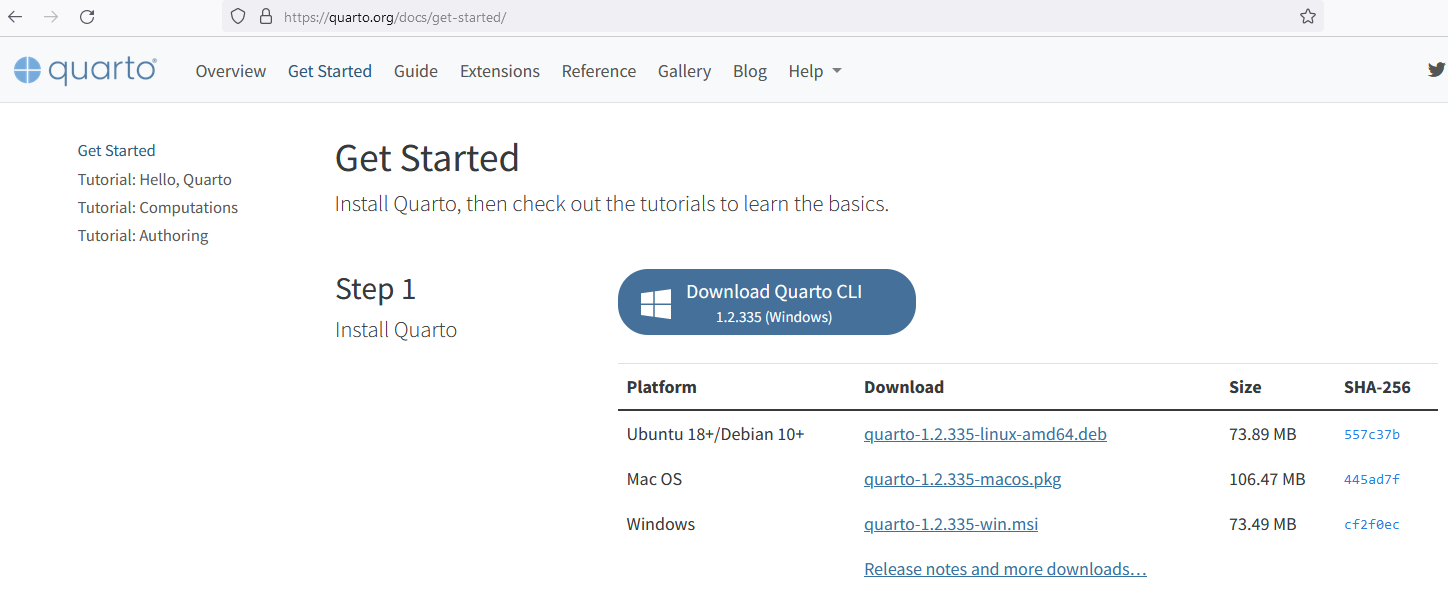Image resolution: width=1448 pixels, height=594 pixels.
Task: Open the Blog nav item
Action: (750, 71)
